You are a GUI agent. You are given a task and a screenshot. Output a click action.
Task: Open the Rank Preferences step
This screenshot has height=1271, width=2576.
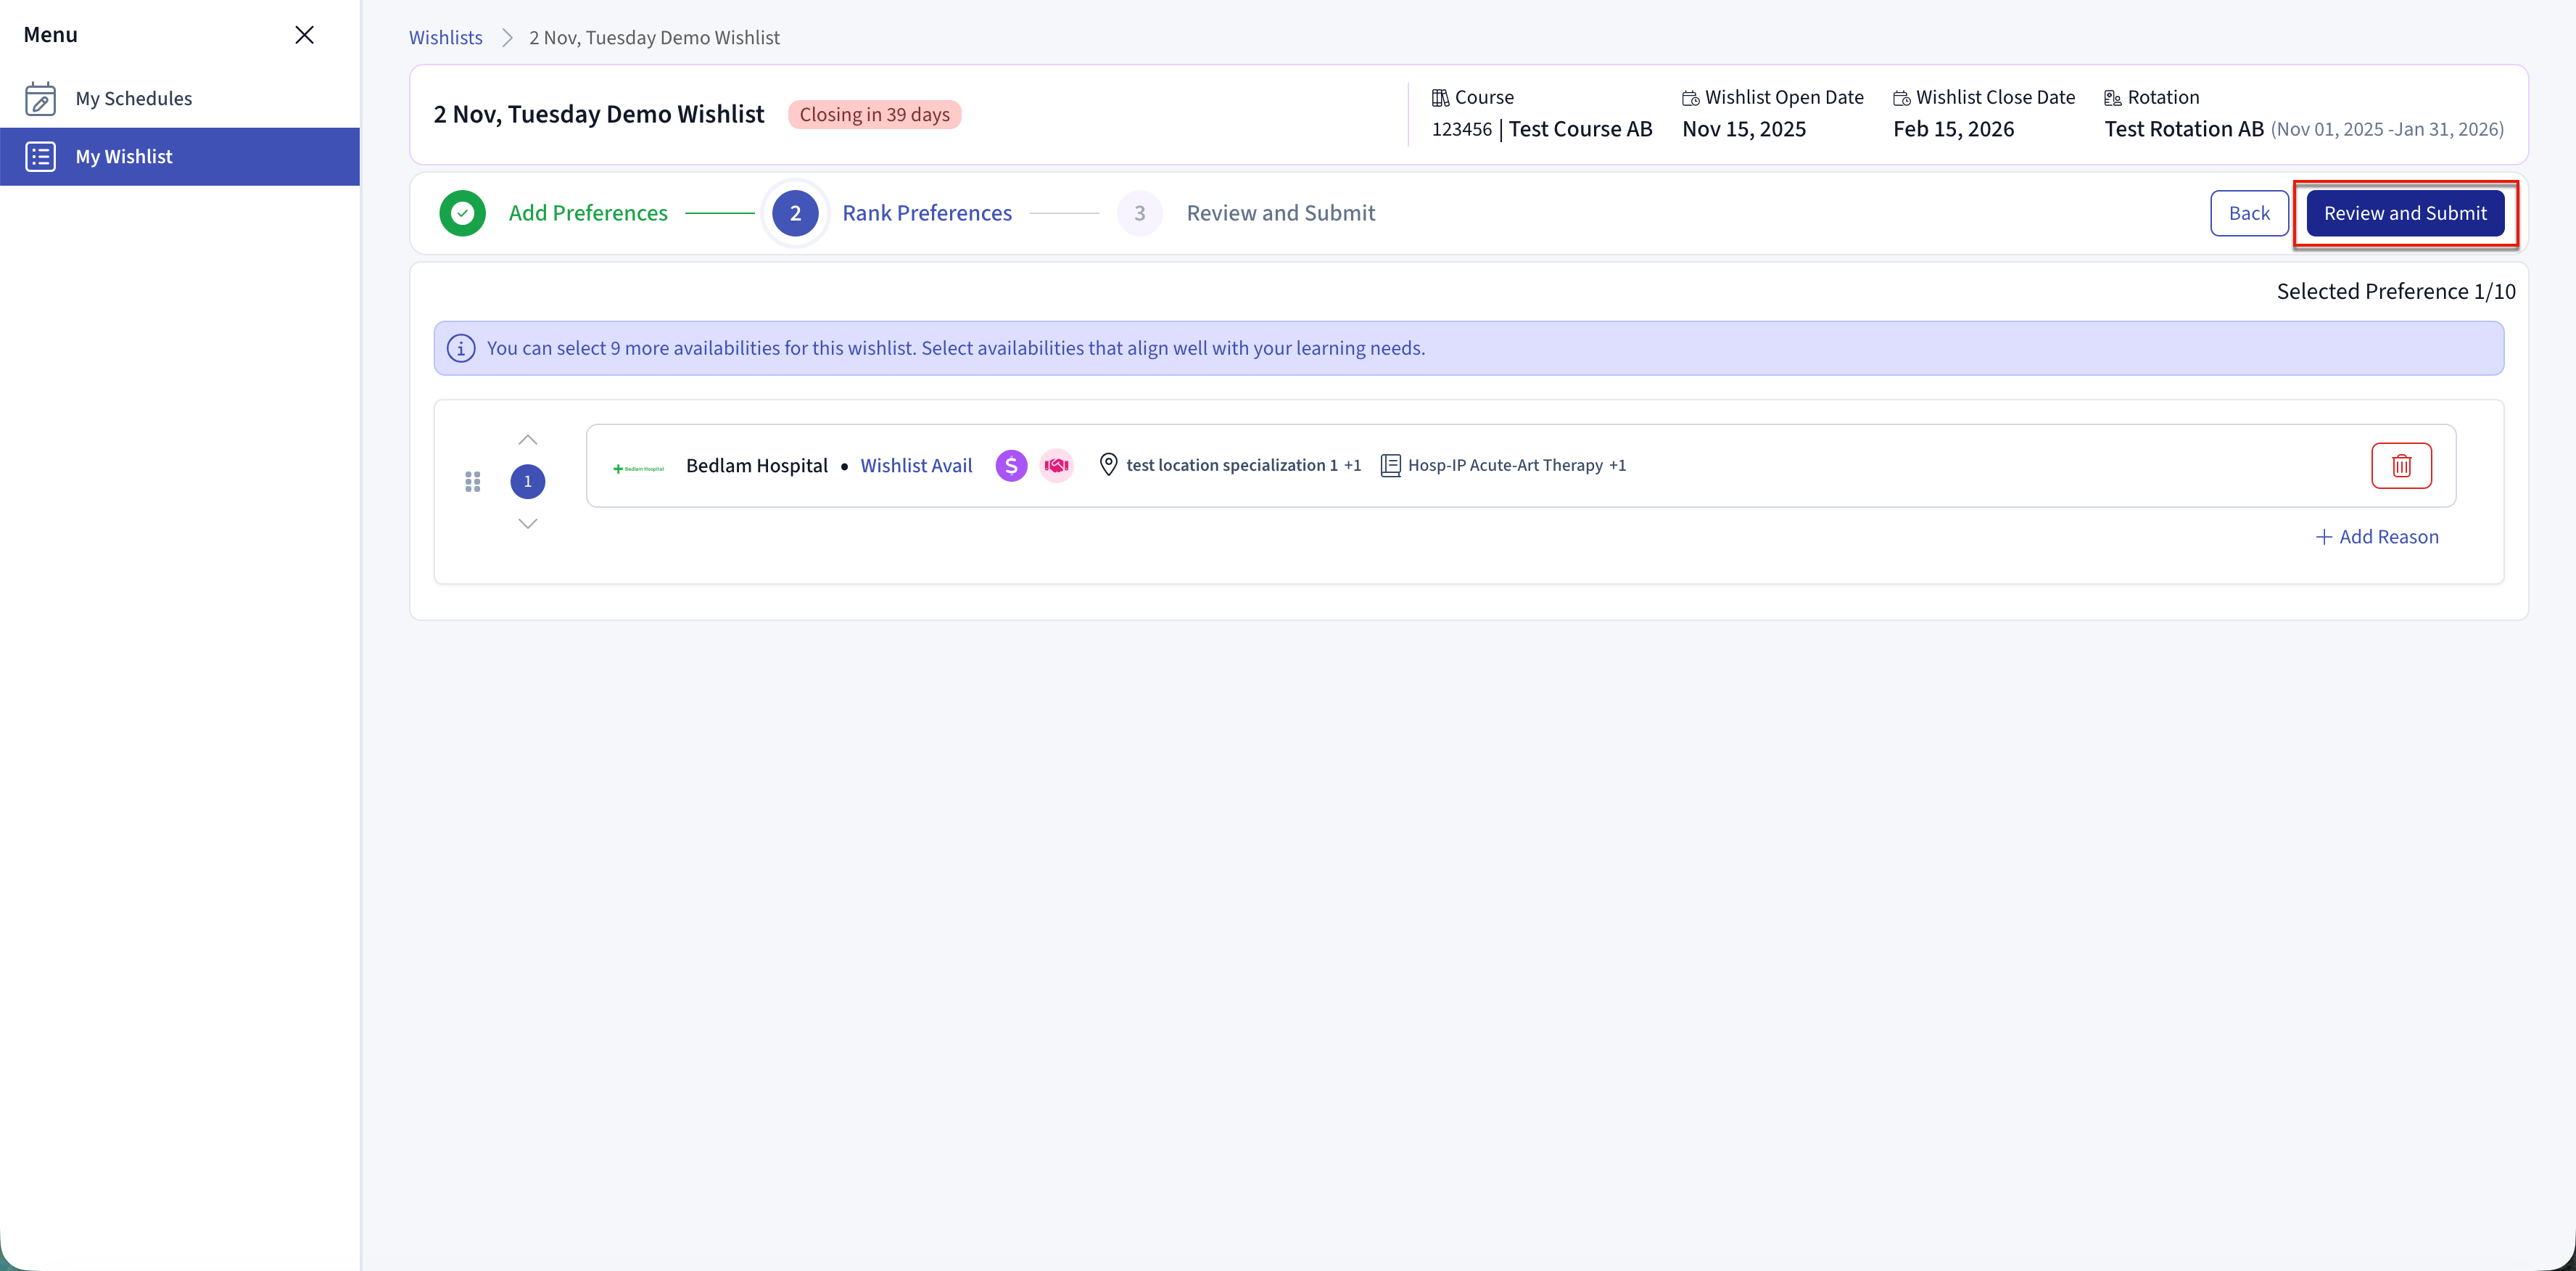pyautogui.click(x=926, y=213)
